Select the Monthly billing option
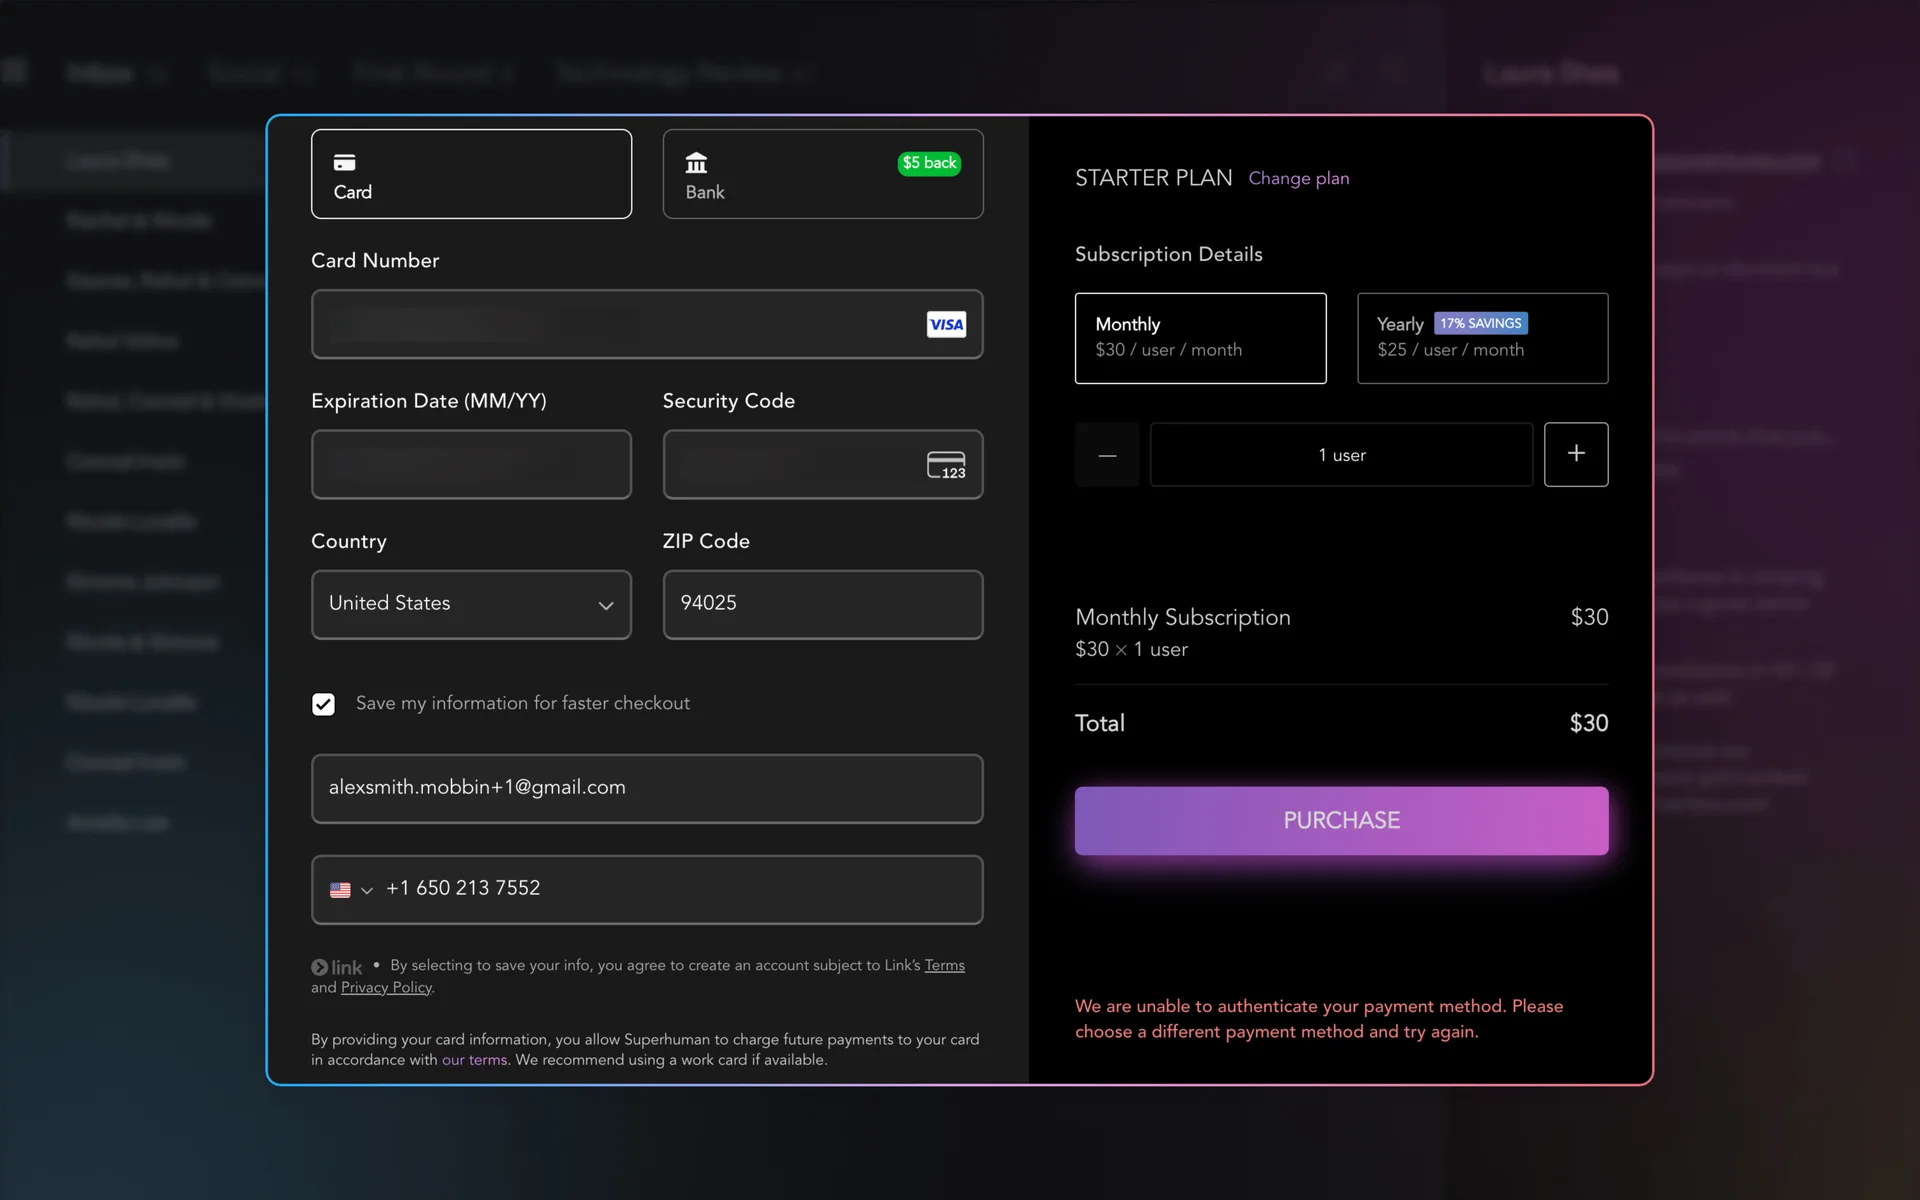 1199,338
